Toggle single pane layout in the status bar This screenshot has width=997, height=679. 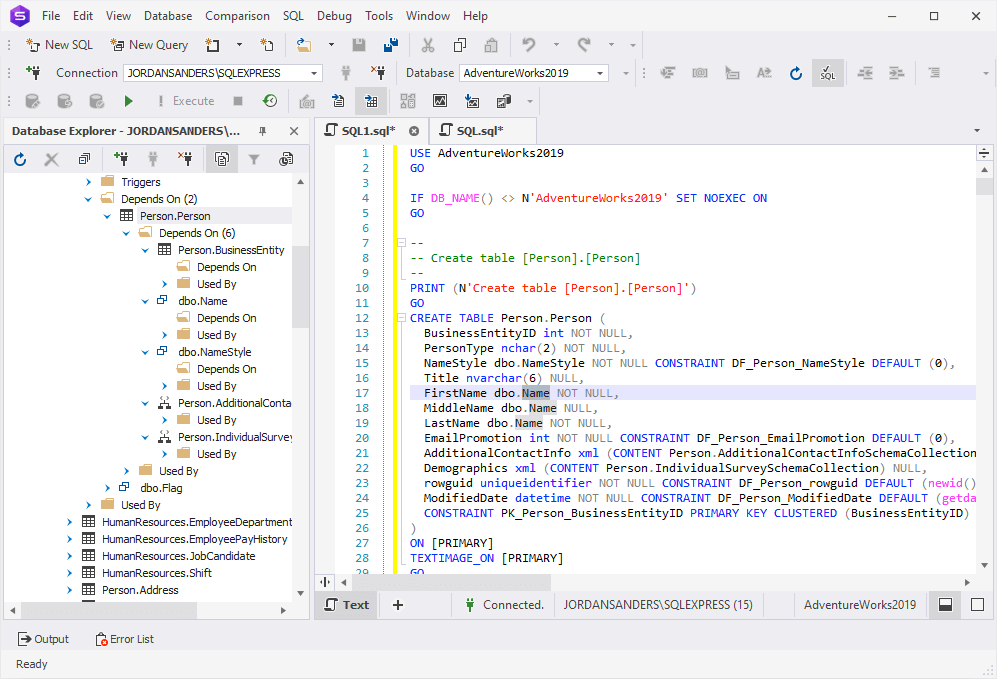point(977,605)
